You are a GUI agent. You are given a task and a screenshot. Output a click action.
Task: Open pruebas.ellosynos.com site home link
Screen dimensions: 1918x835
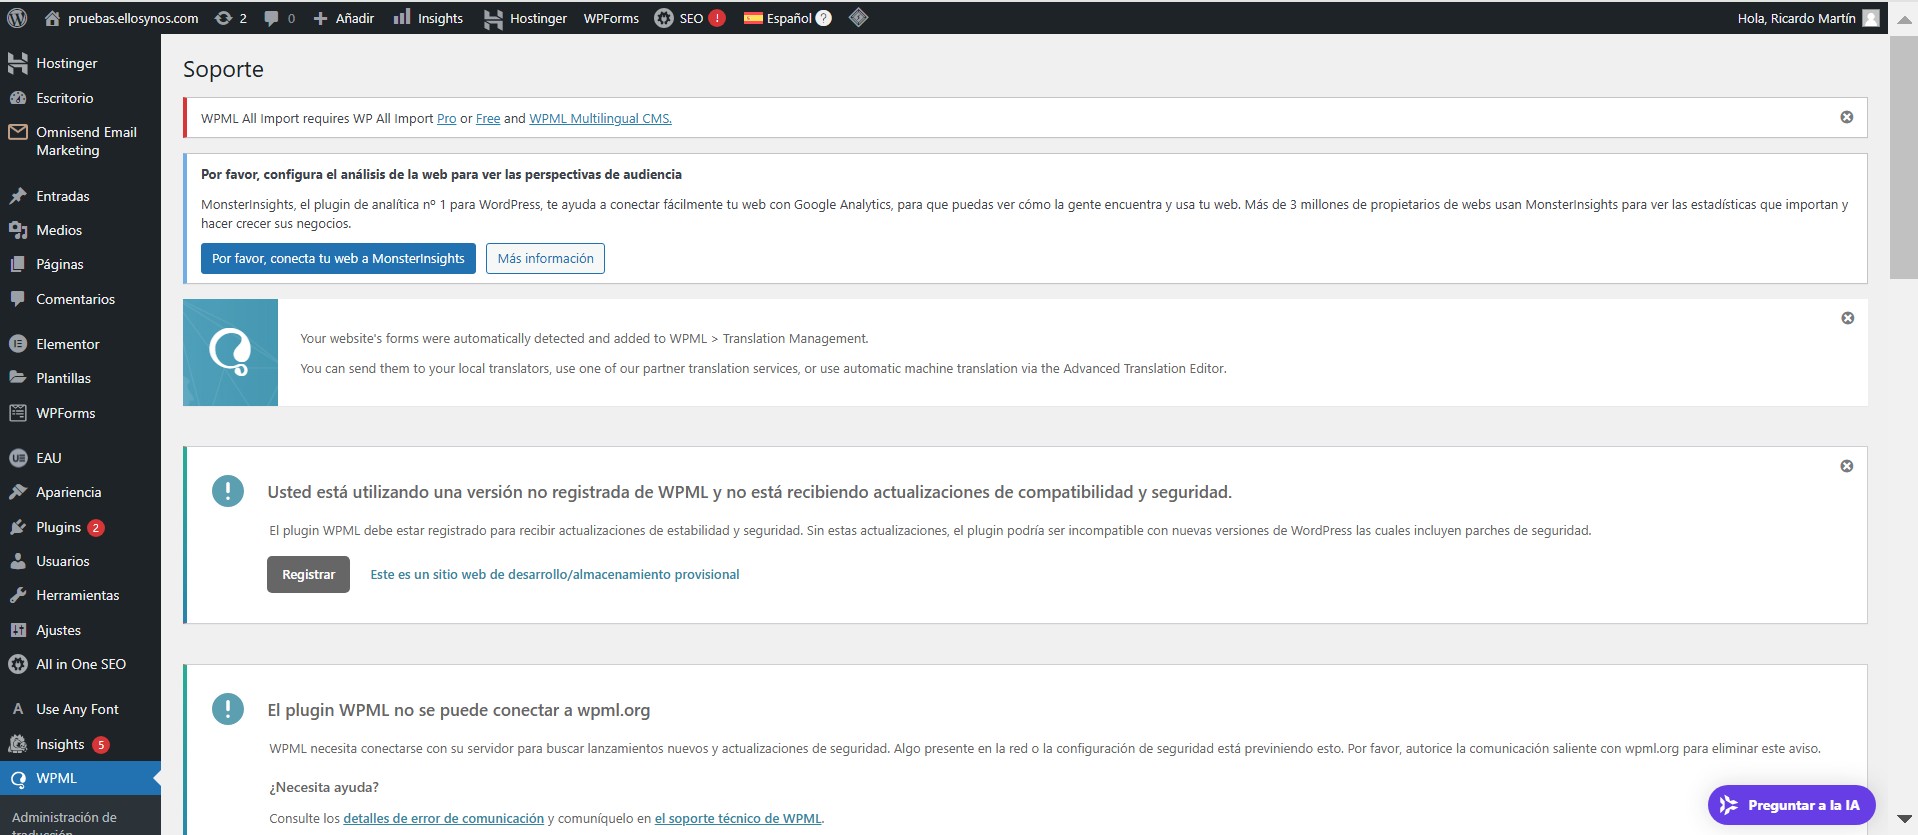click(121, 18)
